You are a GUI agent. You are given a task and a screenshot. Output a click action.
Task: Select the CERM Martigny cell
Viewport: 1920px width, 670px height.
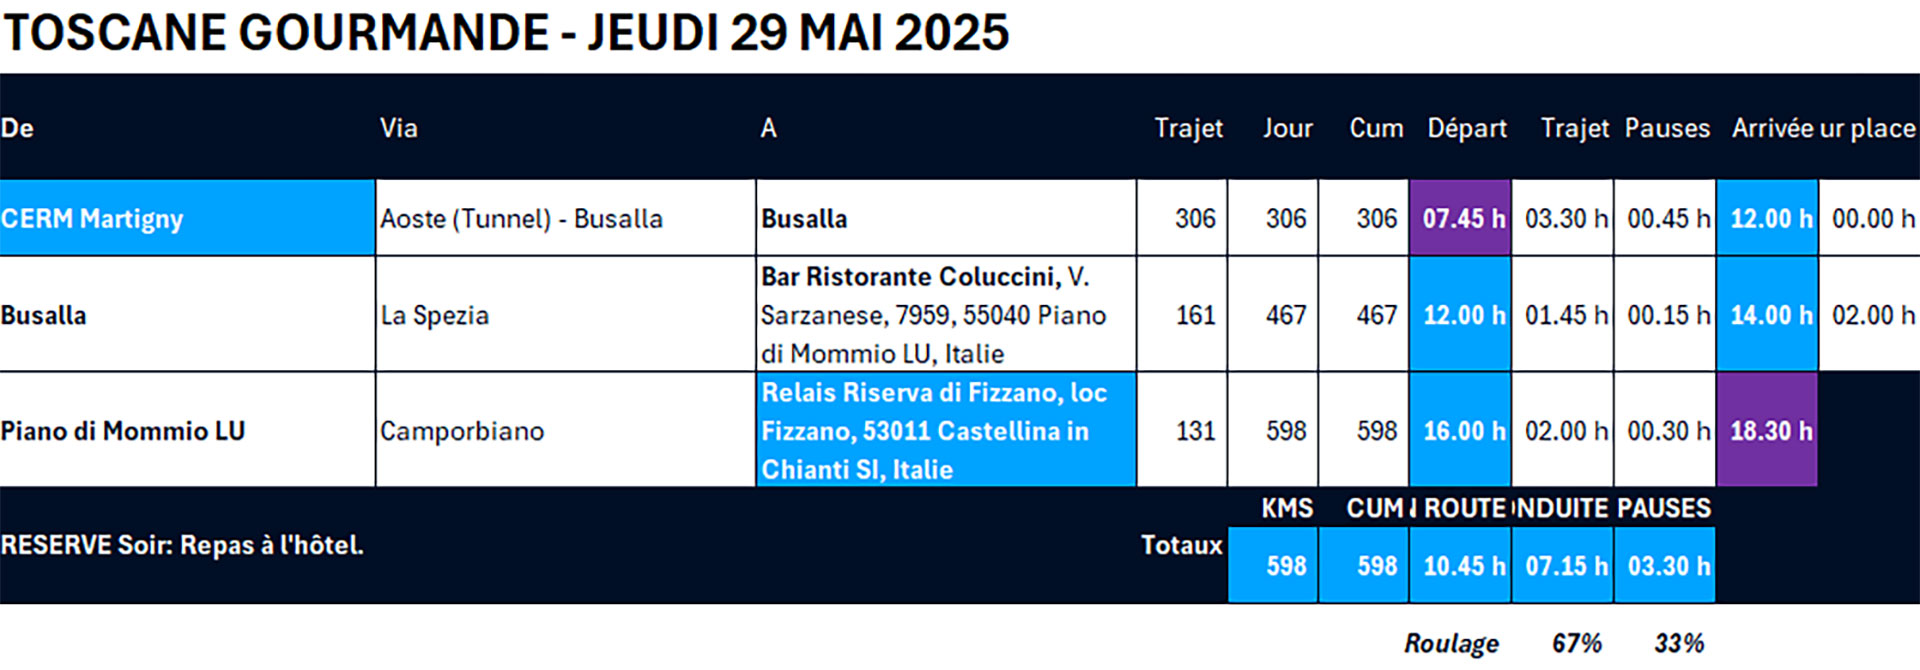click(x=187, y=218)
